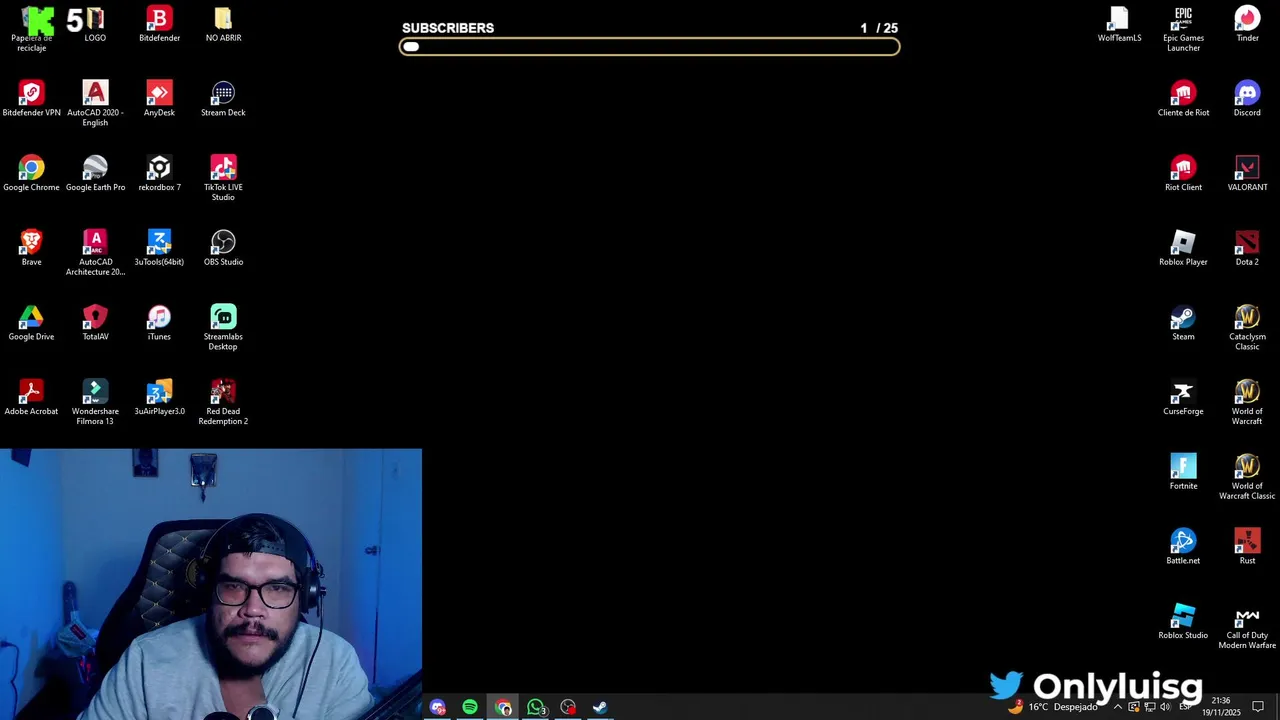Open World of Warcraft icon
The image size is (1280, 720).
1247,402
